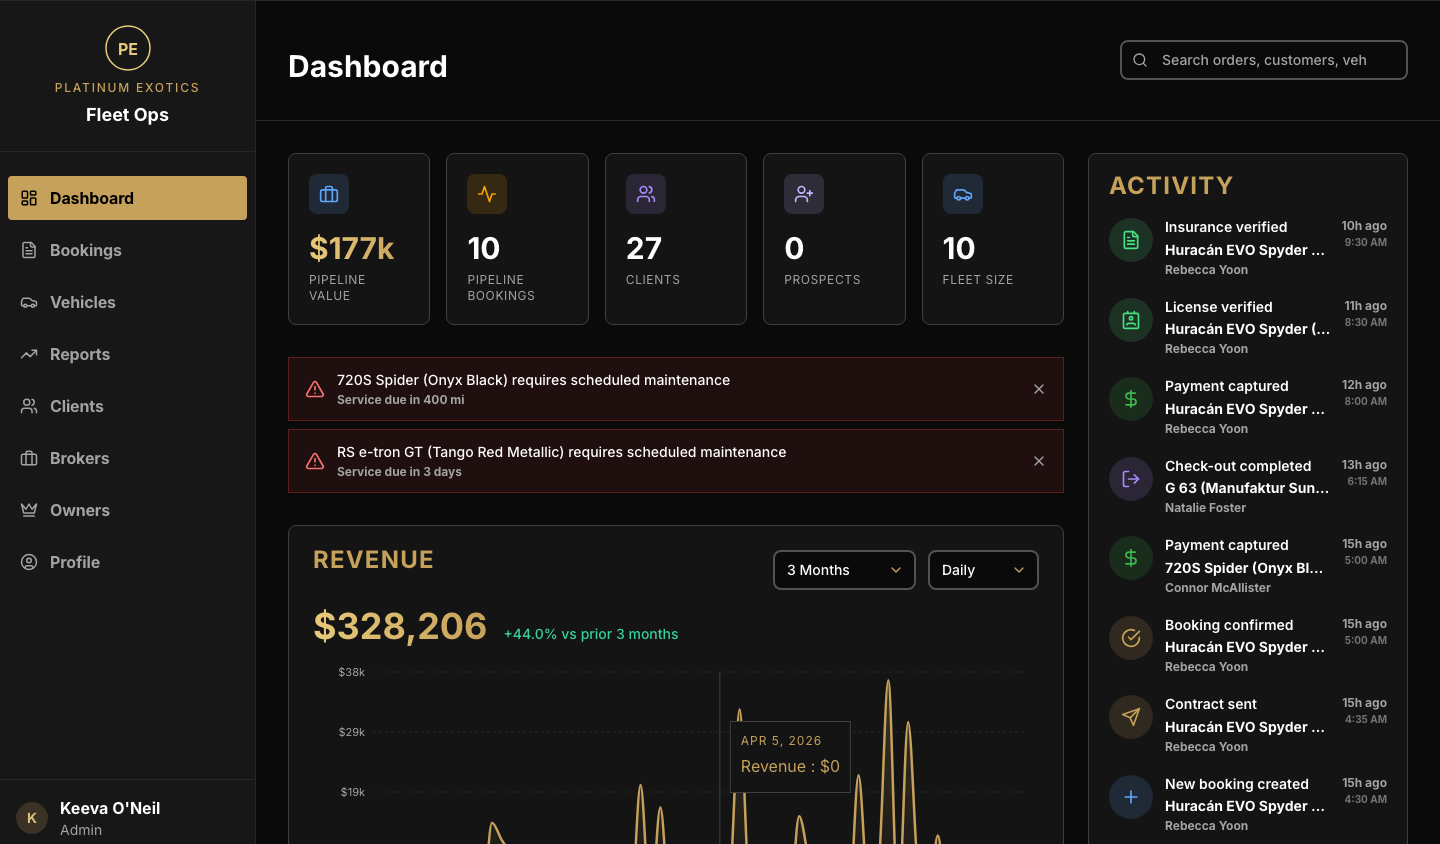Click the briefcase icon on Pipeline Value card

[329, 194]
